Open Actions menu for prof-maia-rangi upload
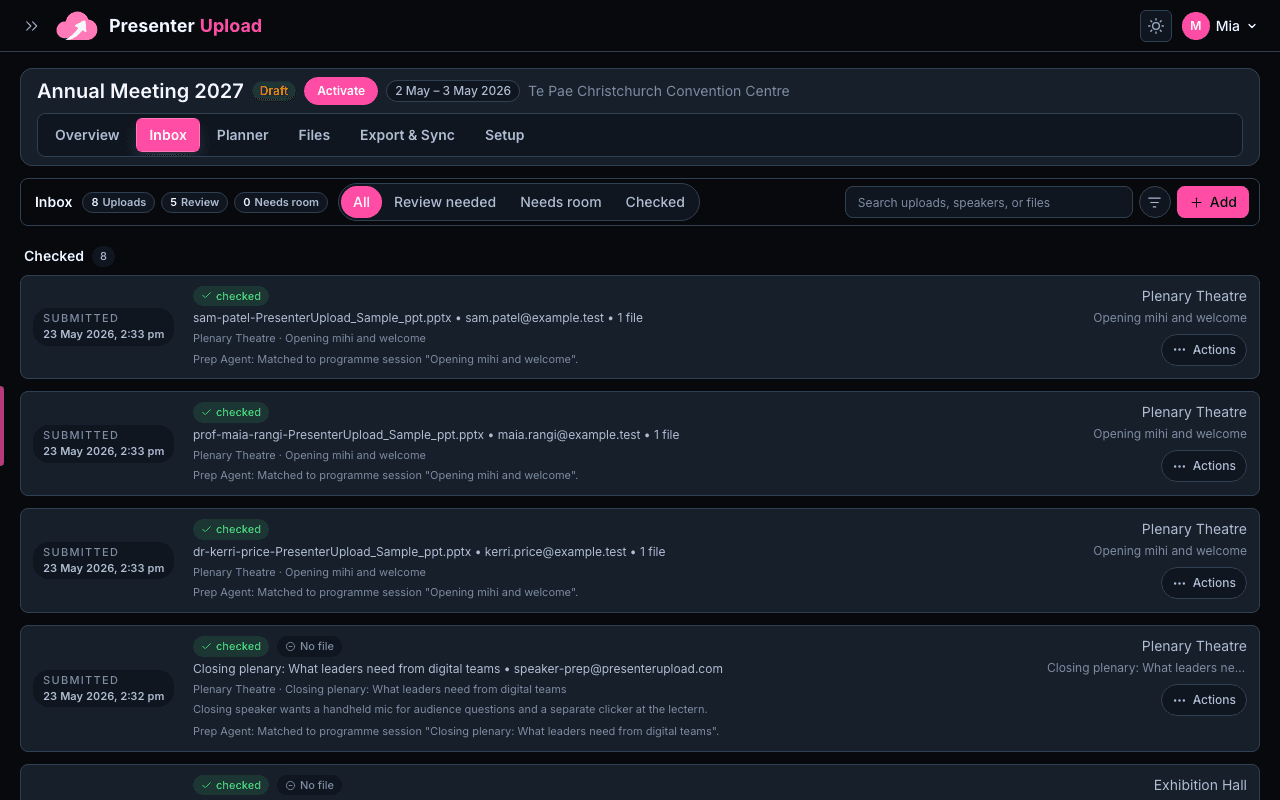This screenshot has height=800, width=1280. tap(1204, 466)
